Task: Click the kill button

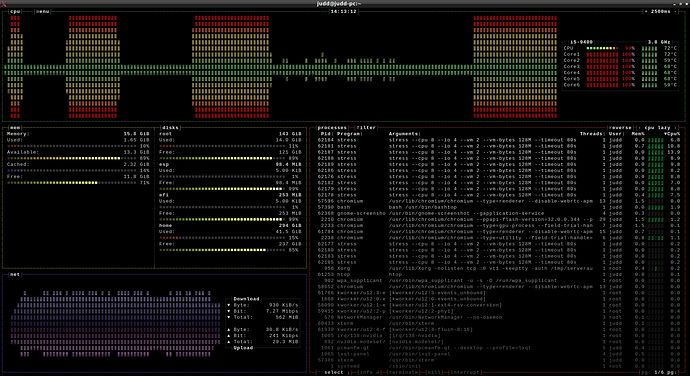Action: pyautogui.click(x=435, y=372)
